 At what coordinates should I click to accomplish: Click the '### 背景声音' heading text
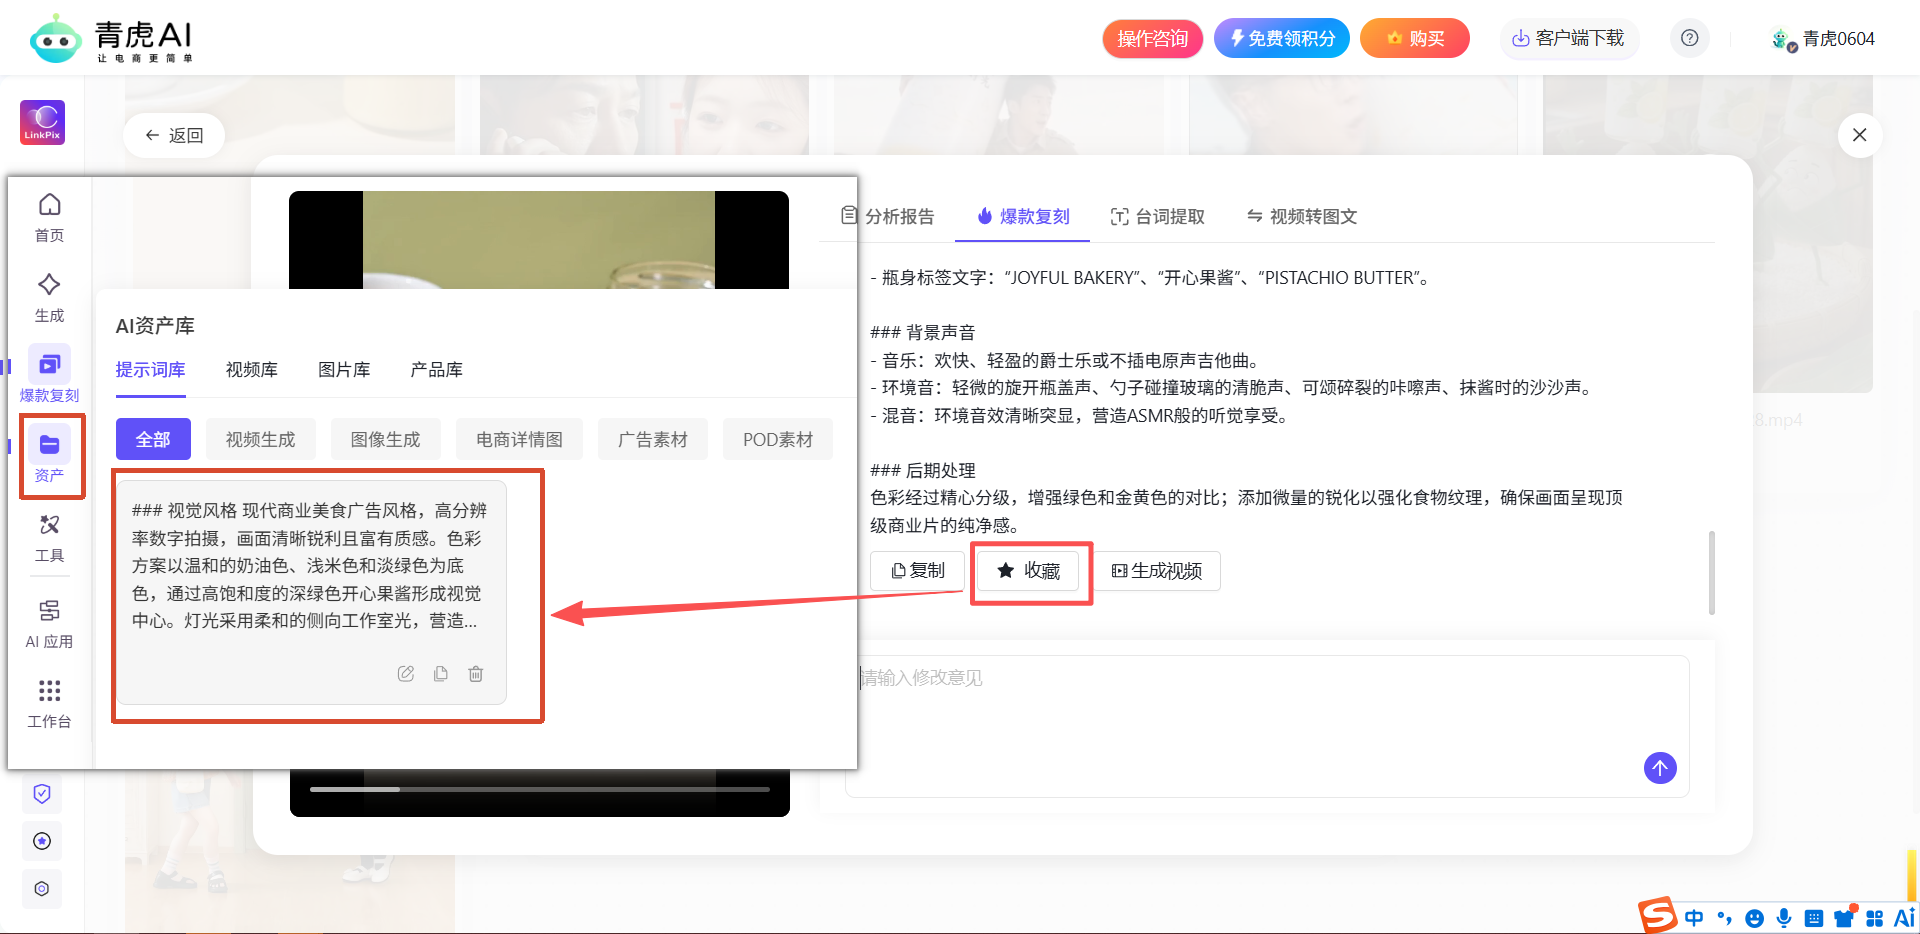922,333
